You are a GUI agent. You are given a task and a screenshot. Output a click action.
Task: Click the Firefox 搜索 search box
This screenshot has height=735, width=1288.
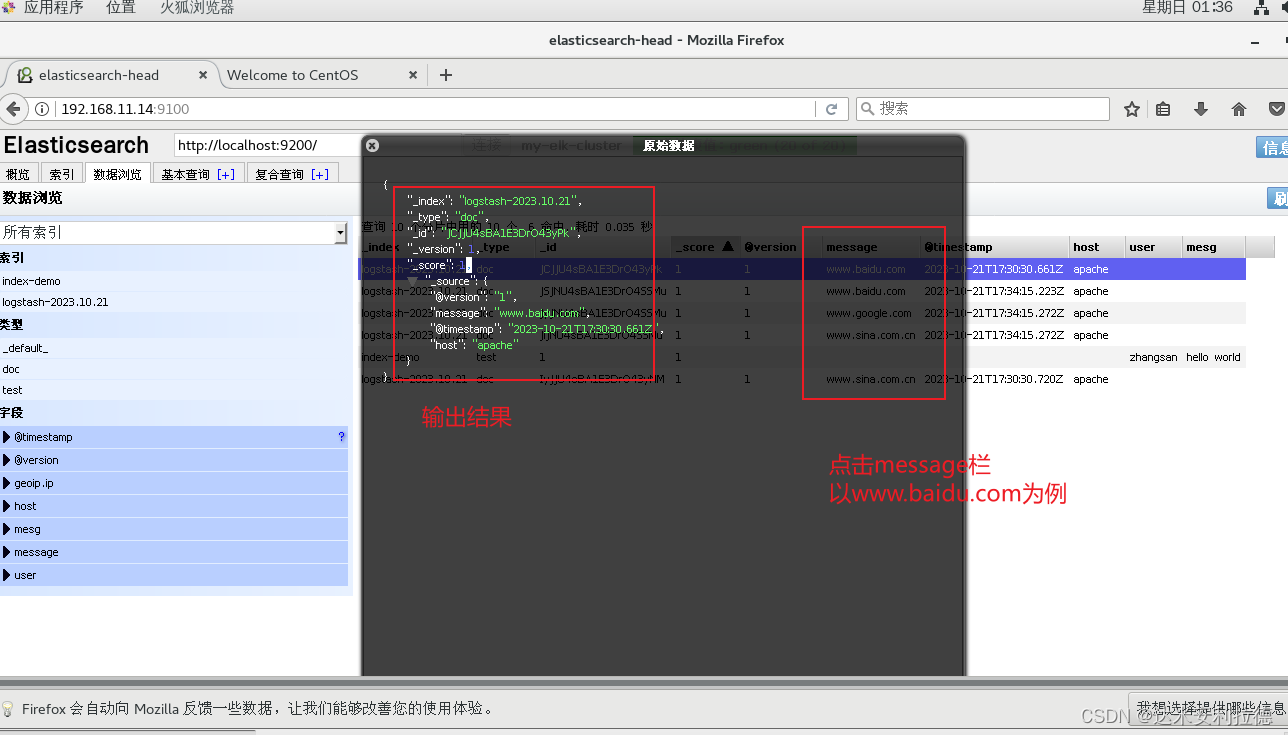pyautogui.click(x=982, y=109)
